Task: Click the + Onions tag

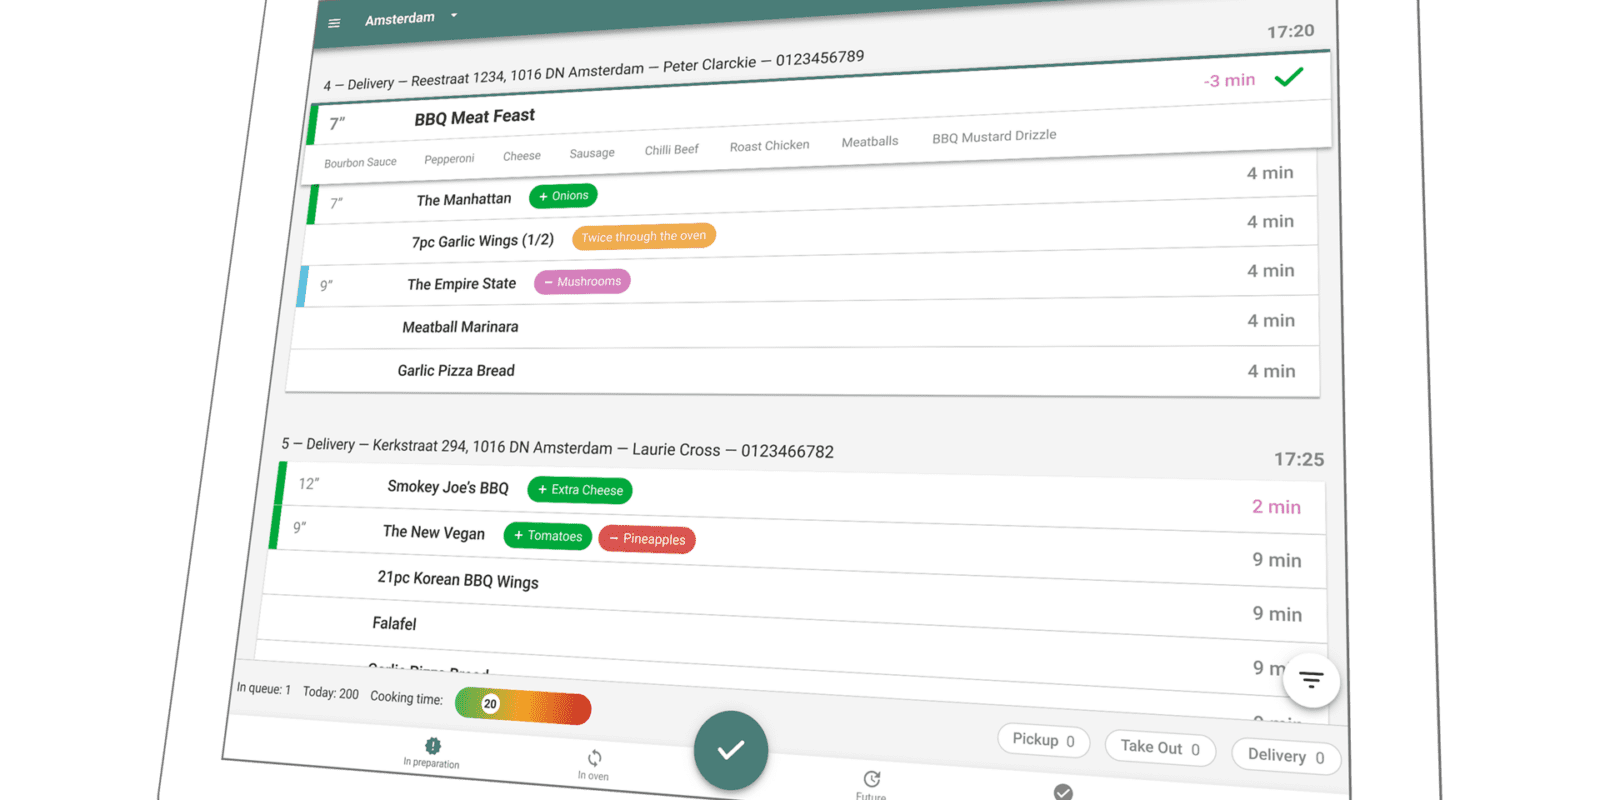Action: tap(563, 196)
